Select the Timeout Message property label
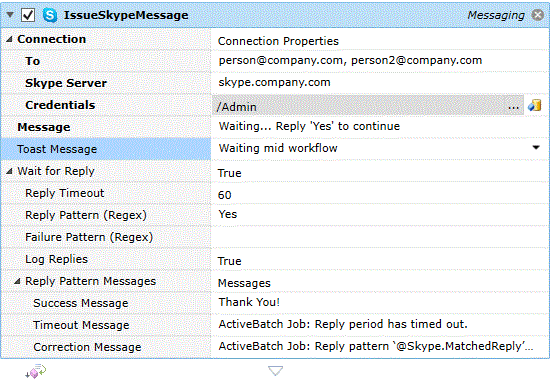Viewport: 553px width, 388px height. tap(81, 325)
